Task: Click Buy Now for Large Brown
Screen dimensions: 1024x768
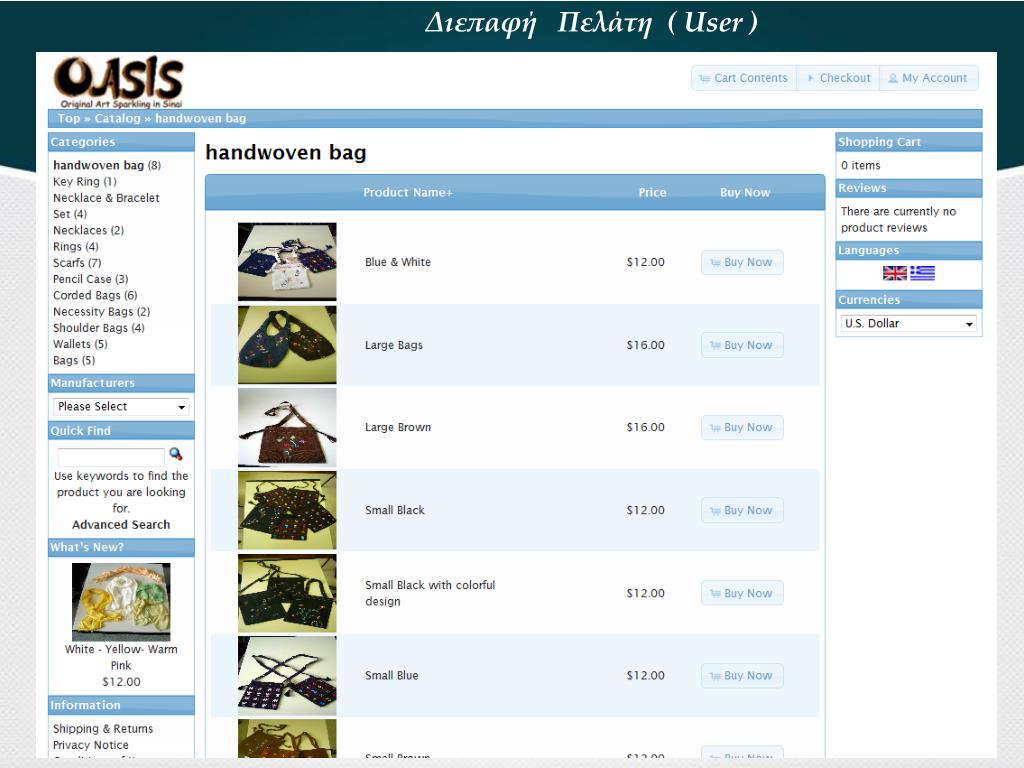Action: point(742,427)
